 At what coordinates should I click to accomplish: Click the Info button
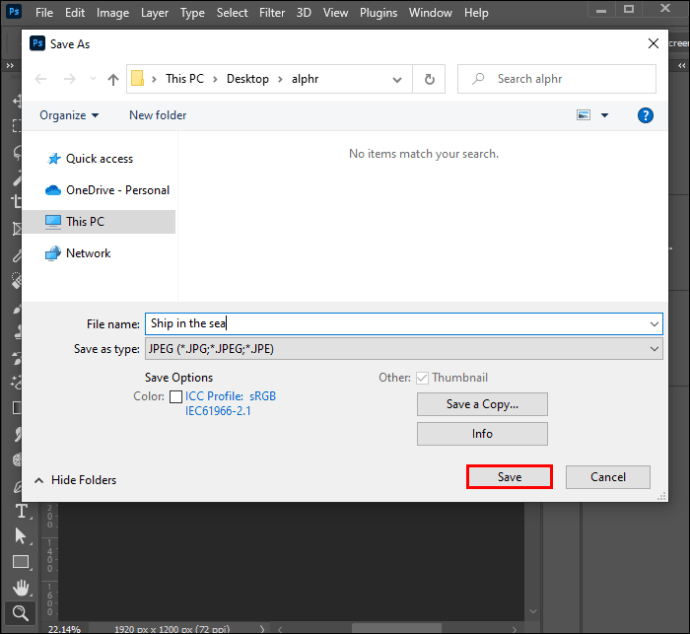[x=482, y=434]
